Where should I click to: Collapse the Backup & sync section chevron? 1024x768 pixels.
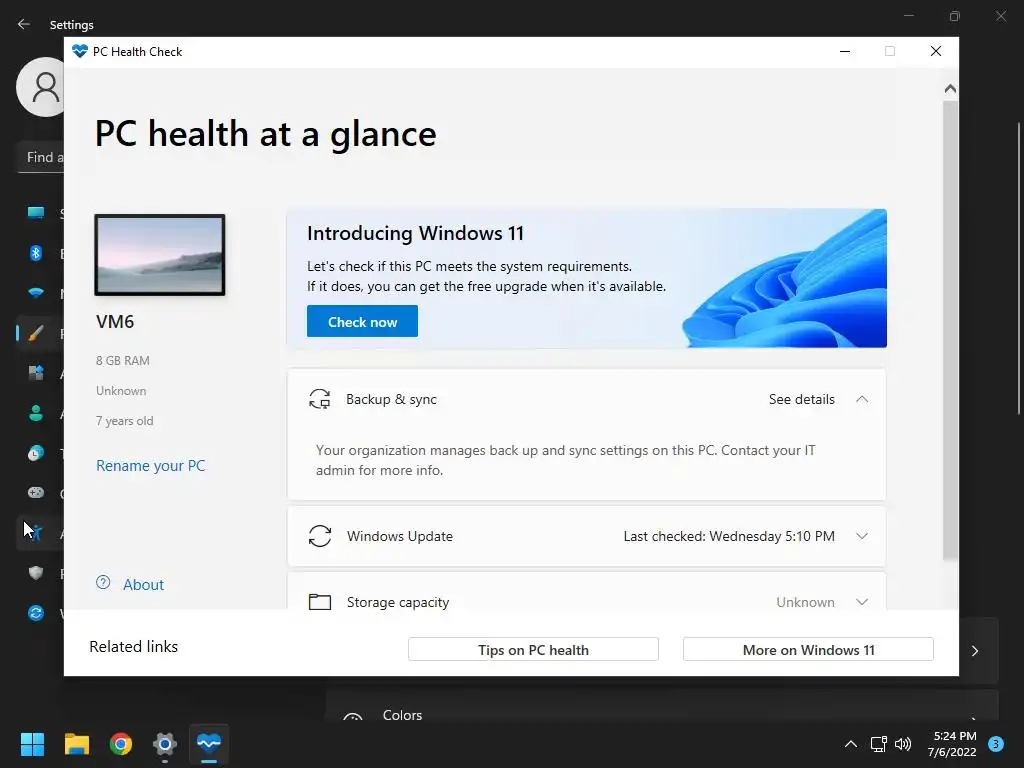[x=862, y=399]
